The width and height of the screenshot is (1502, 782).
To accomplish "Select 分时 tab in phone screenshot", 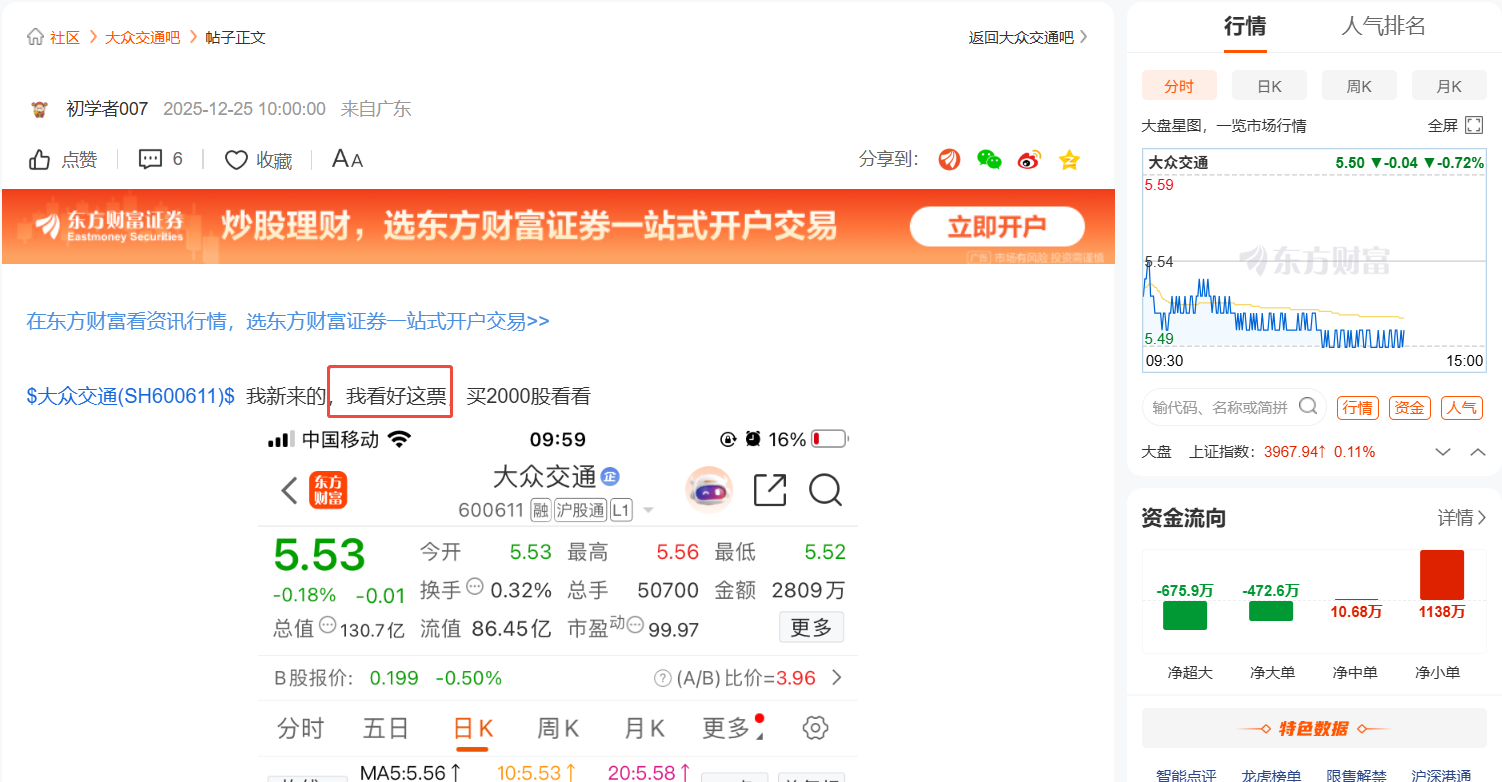I will (300, 728).
